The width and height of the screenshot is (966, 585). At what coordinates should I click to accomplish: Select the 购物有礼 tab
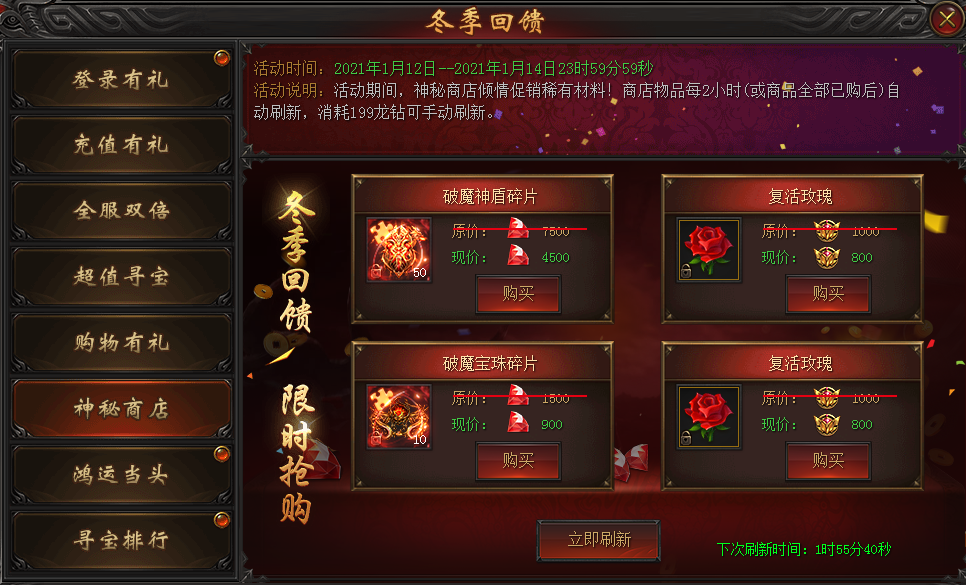click(x=121, y=342)
